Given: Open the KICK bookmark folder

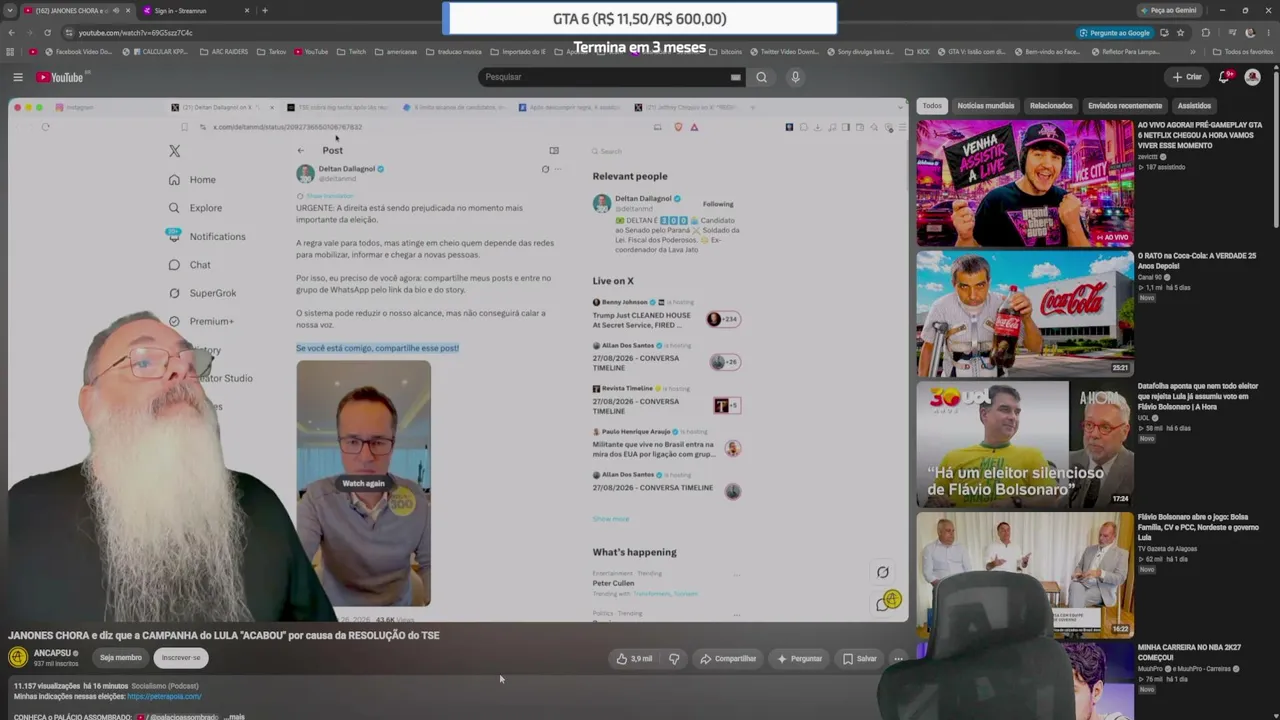Looking at the screenshot, I should (917, 52).
